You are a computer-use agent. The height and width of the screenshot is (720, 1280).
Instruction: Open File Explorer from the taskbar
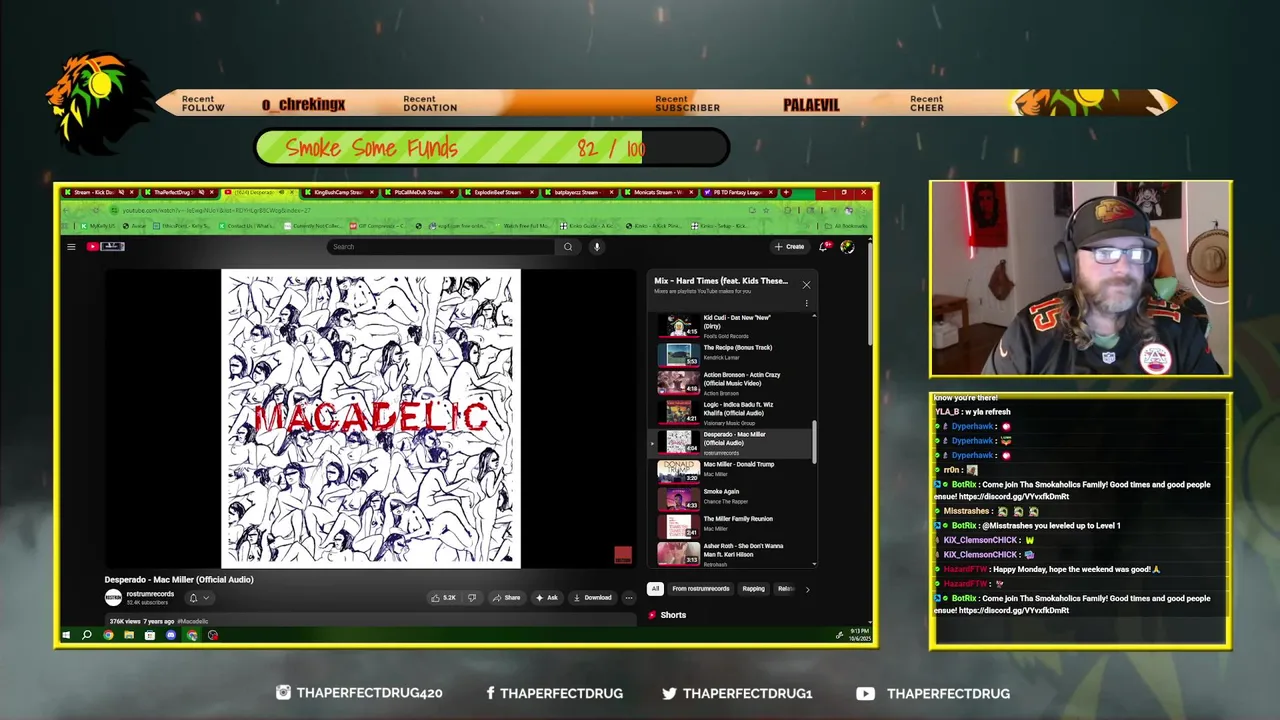129,635
